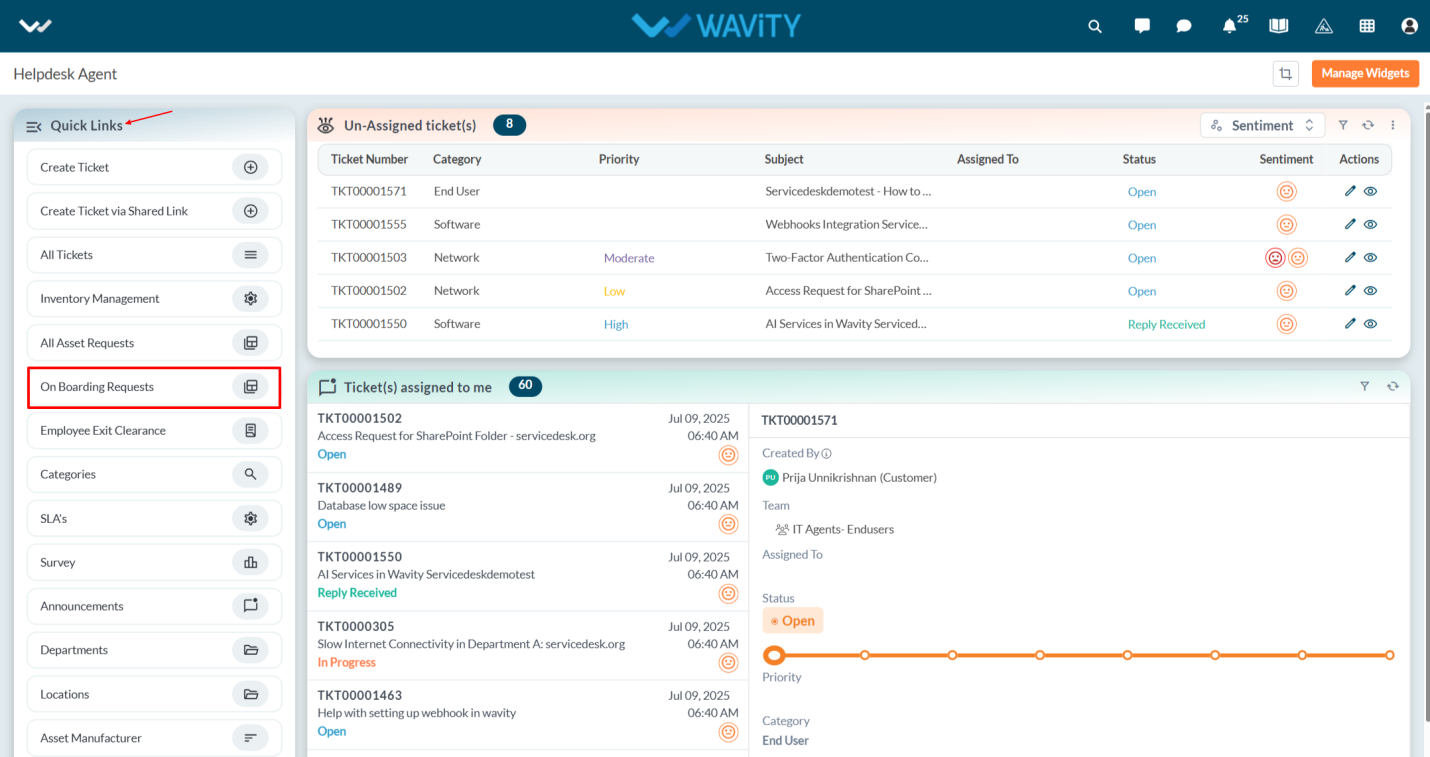Open Asset Manufacturer quick link
This screenshot has width=1430, height=757.
(x=154, y=738)
